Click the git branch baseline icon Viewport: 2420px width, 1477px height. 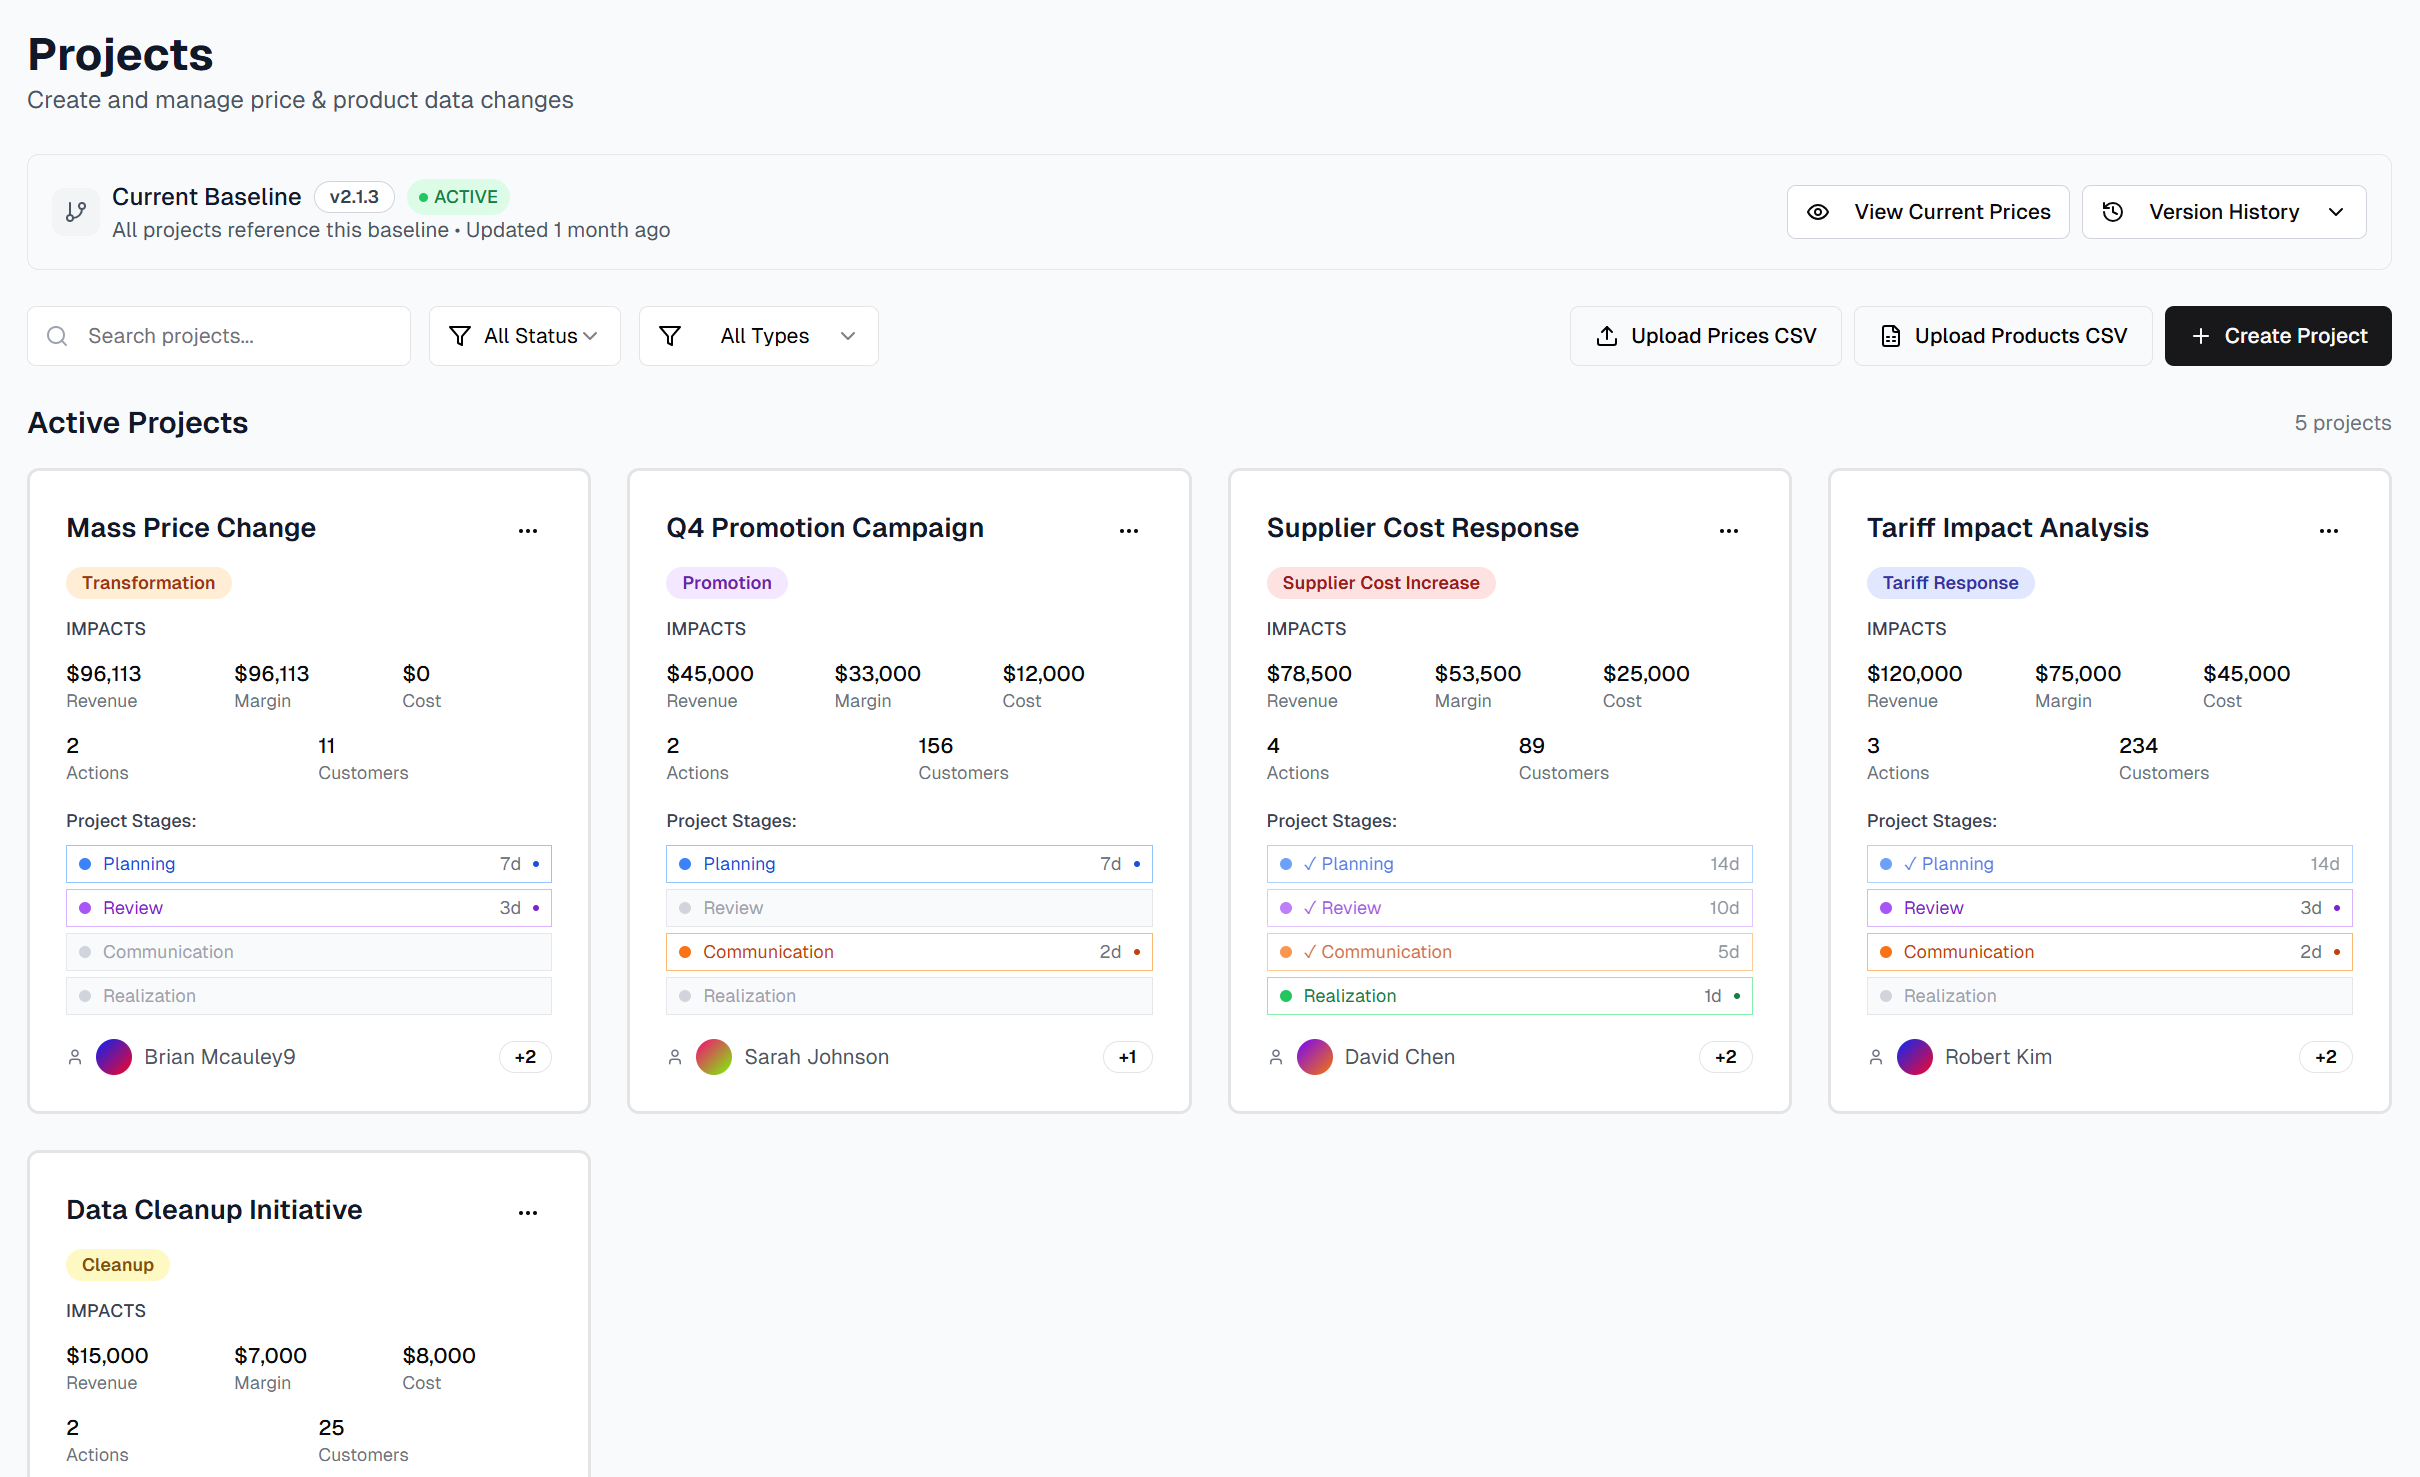[x=76, y=212]
